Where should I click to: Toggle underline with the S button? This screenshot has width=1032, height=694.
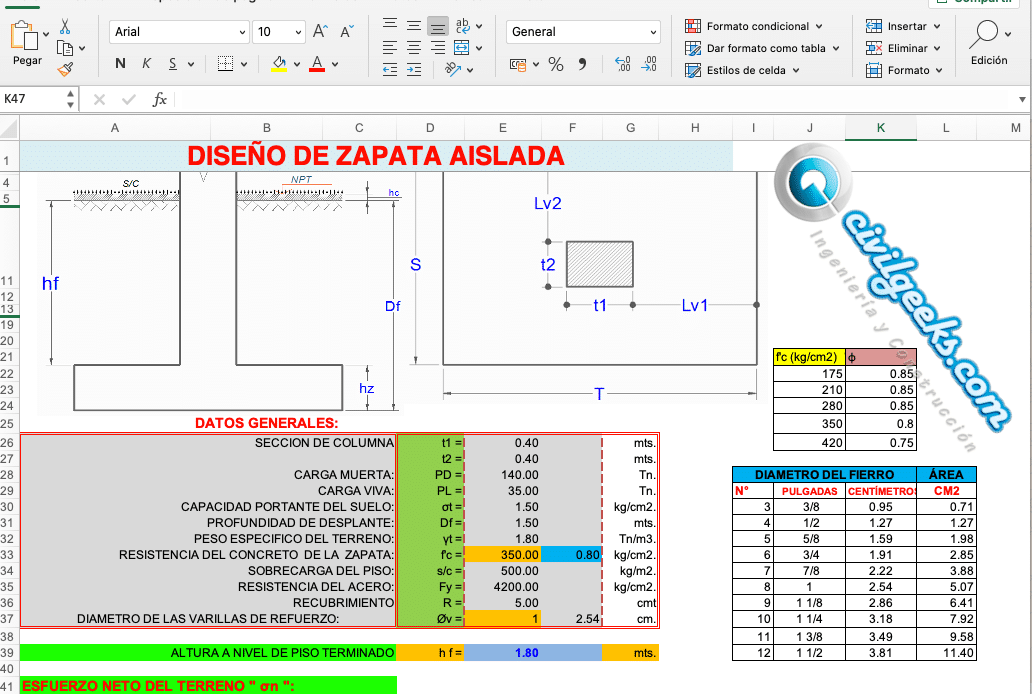point(172,64)
